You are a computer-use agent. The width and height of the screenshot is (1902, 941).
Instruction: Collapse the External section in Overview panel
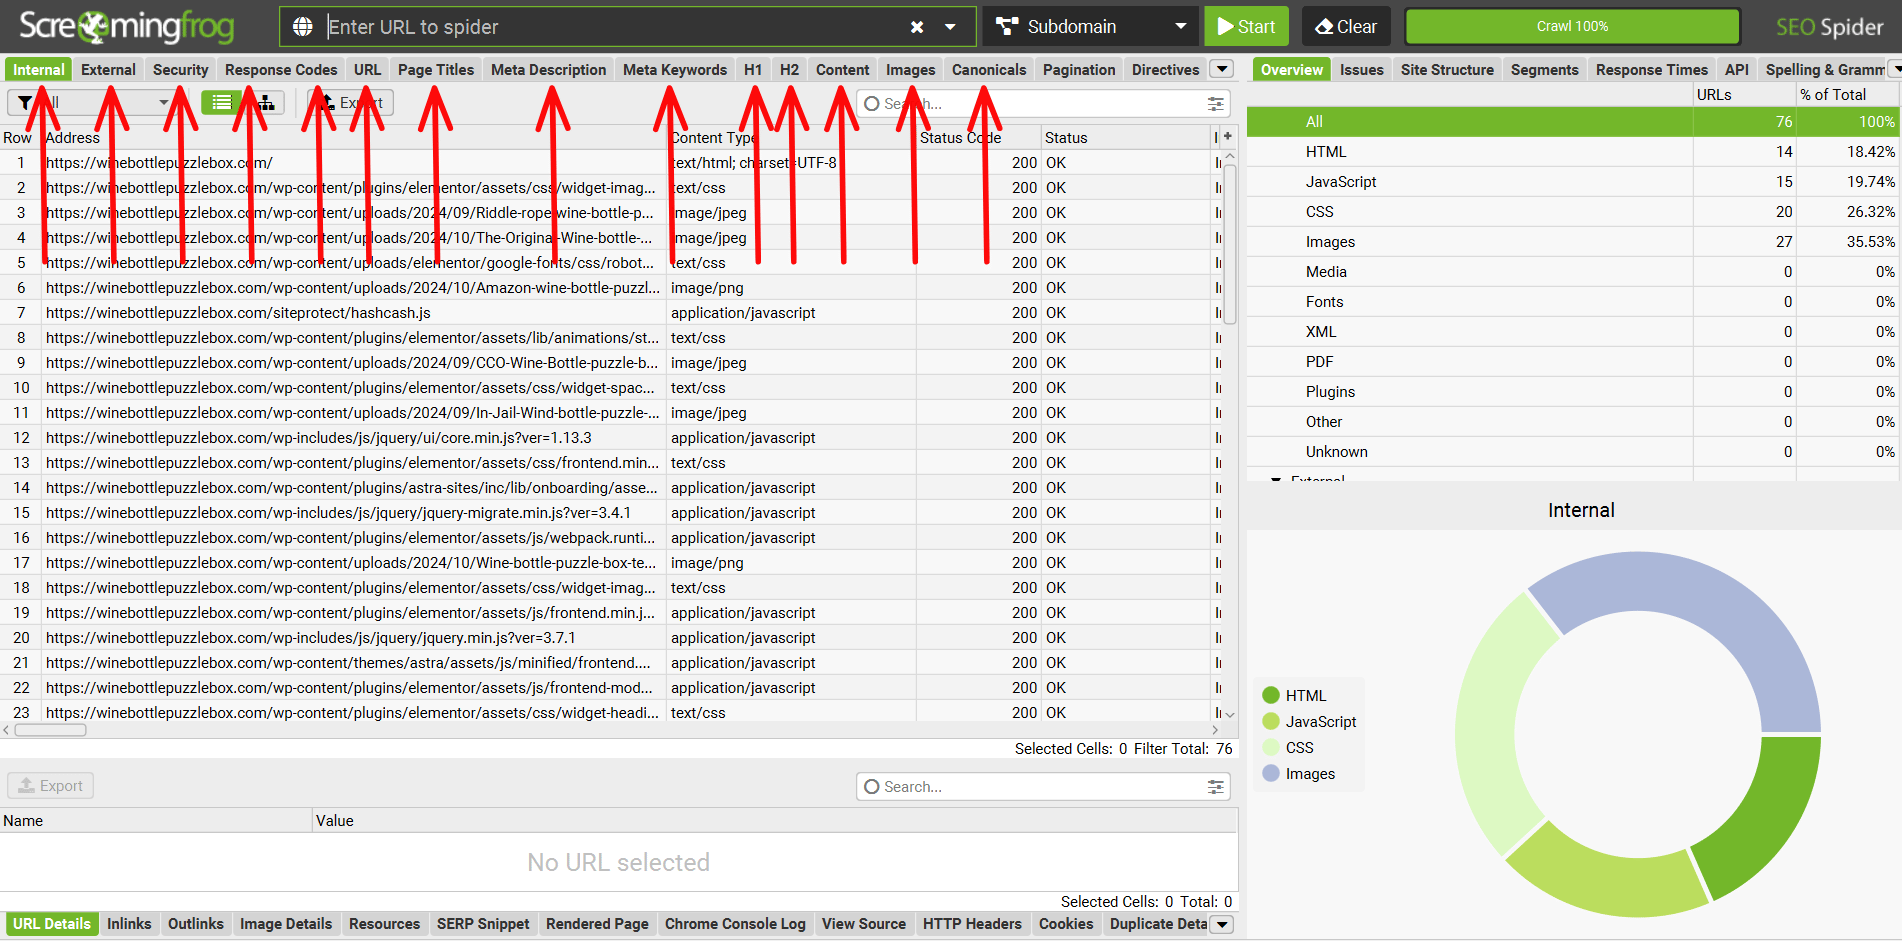1275,481
